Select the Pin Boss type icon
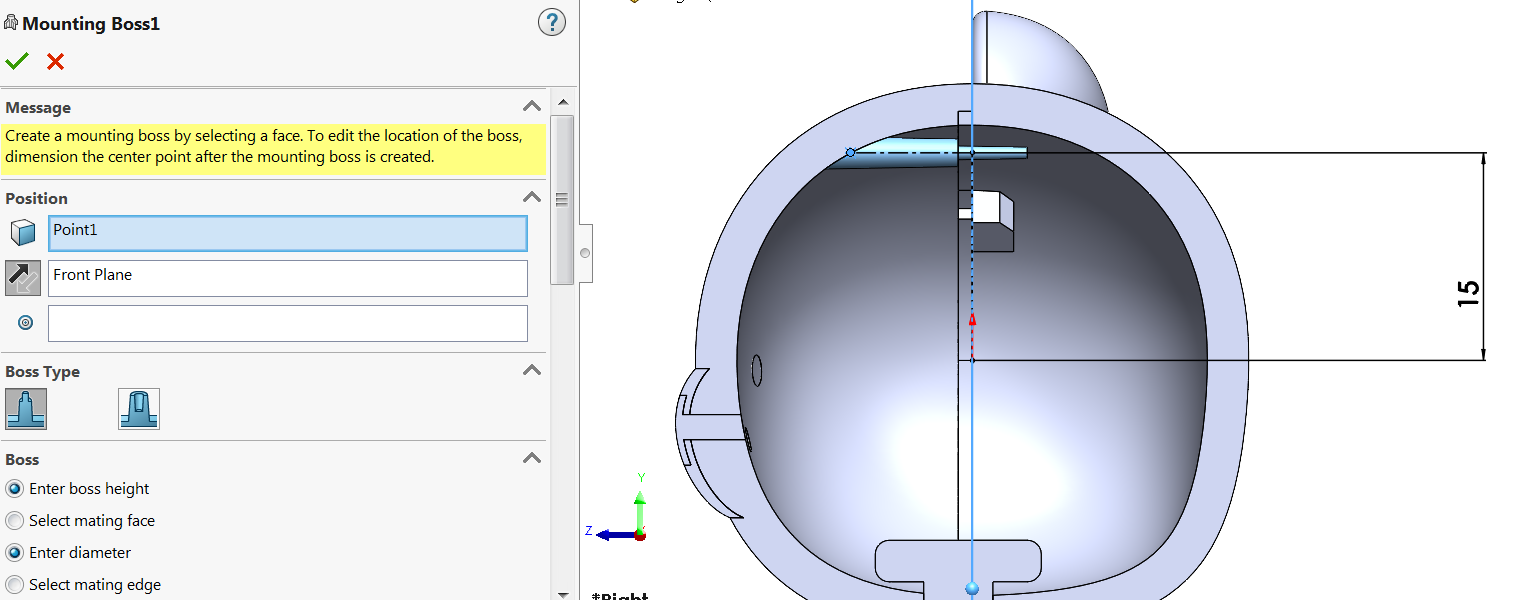 click(25, 408)
